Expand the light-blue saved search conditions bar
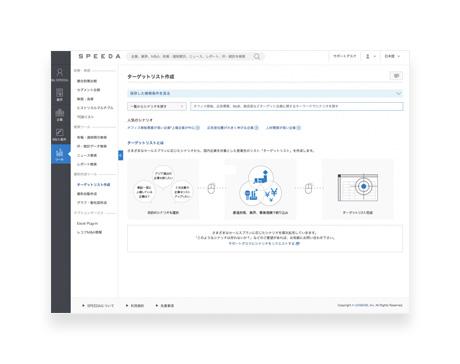Image resolution: width=460 pixels, height=364 pixels. pyautogui.click(x=265, y=93)
